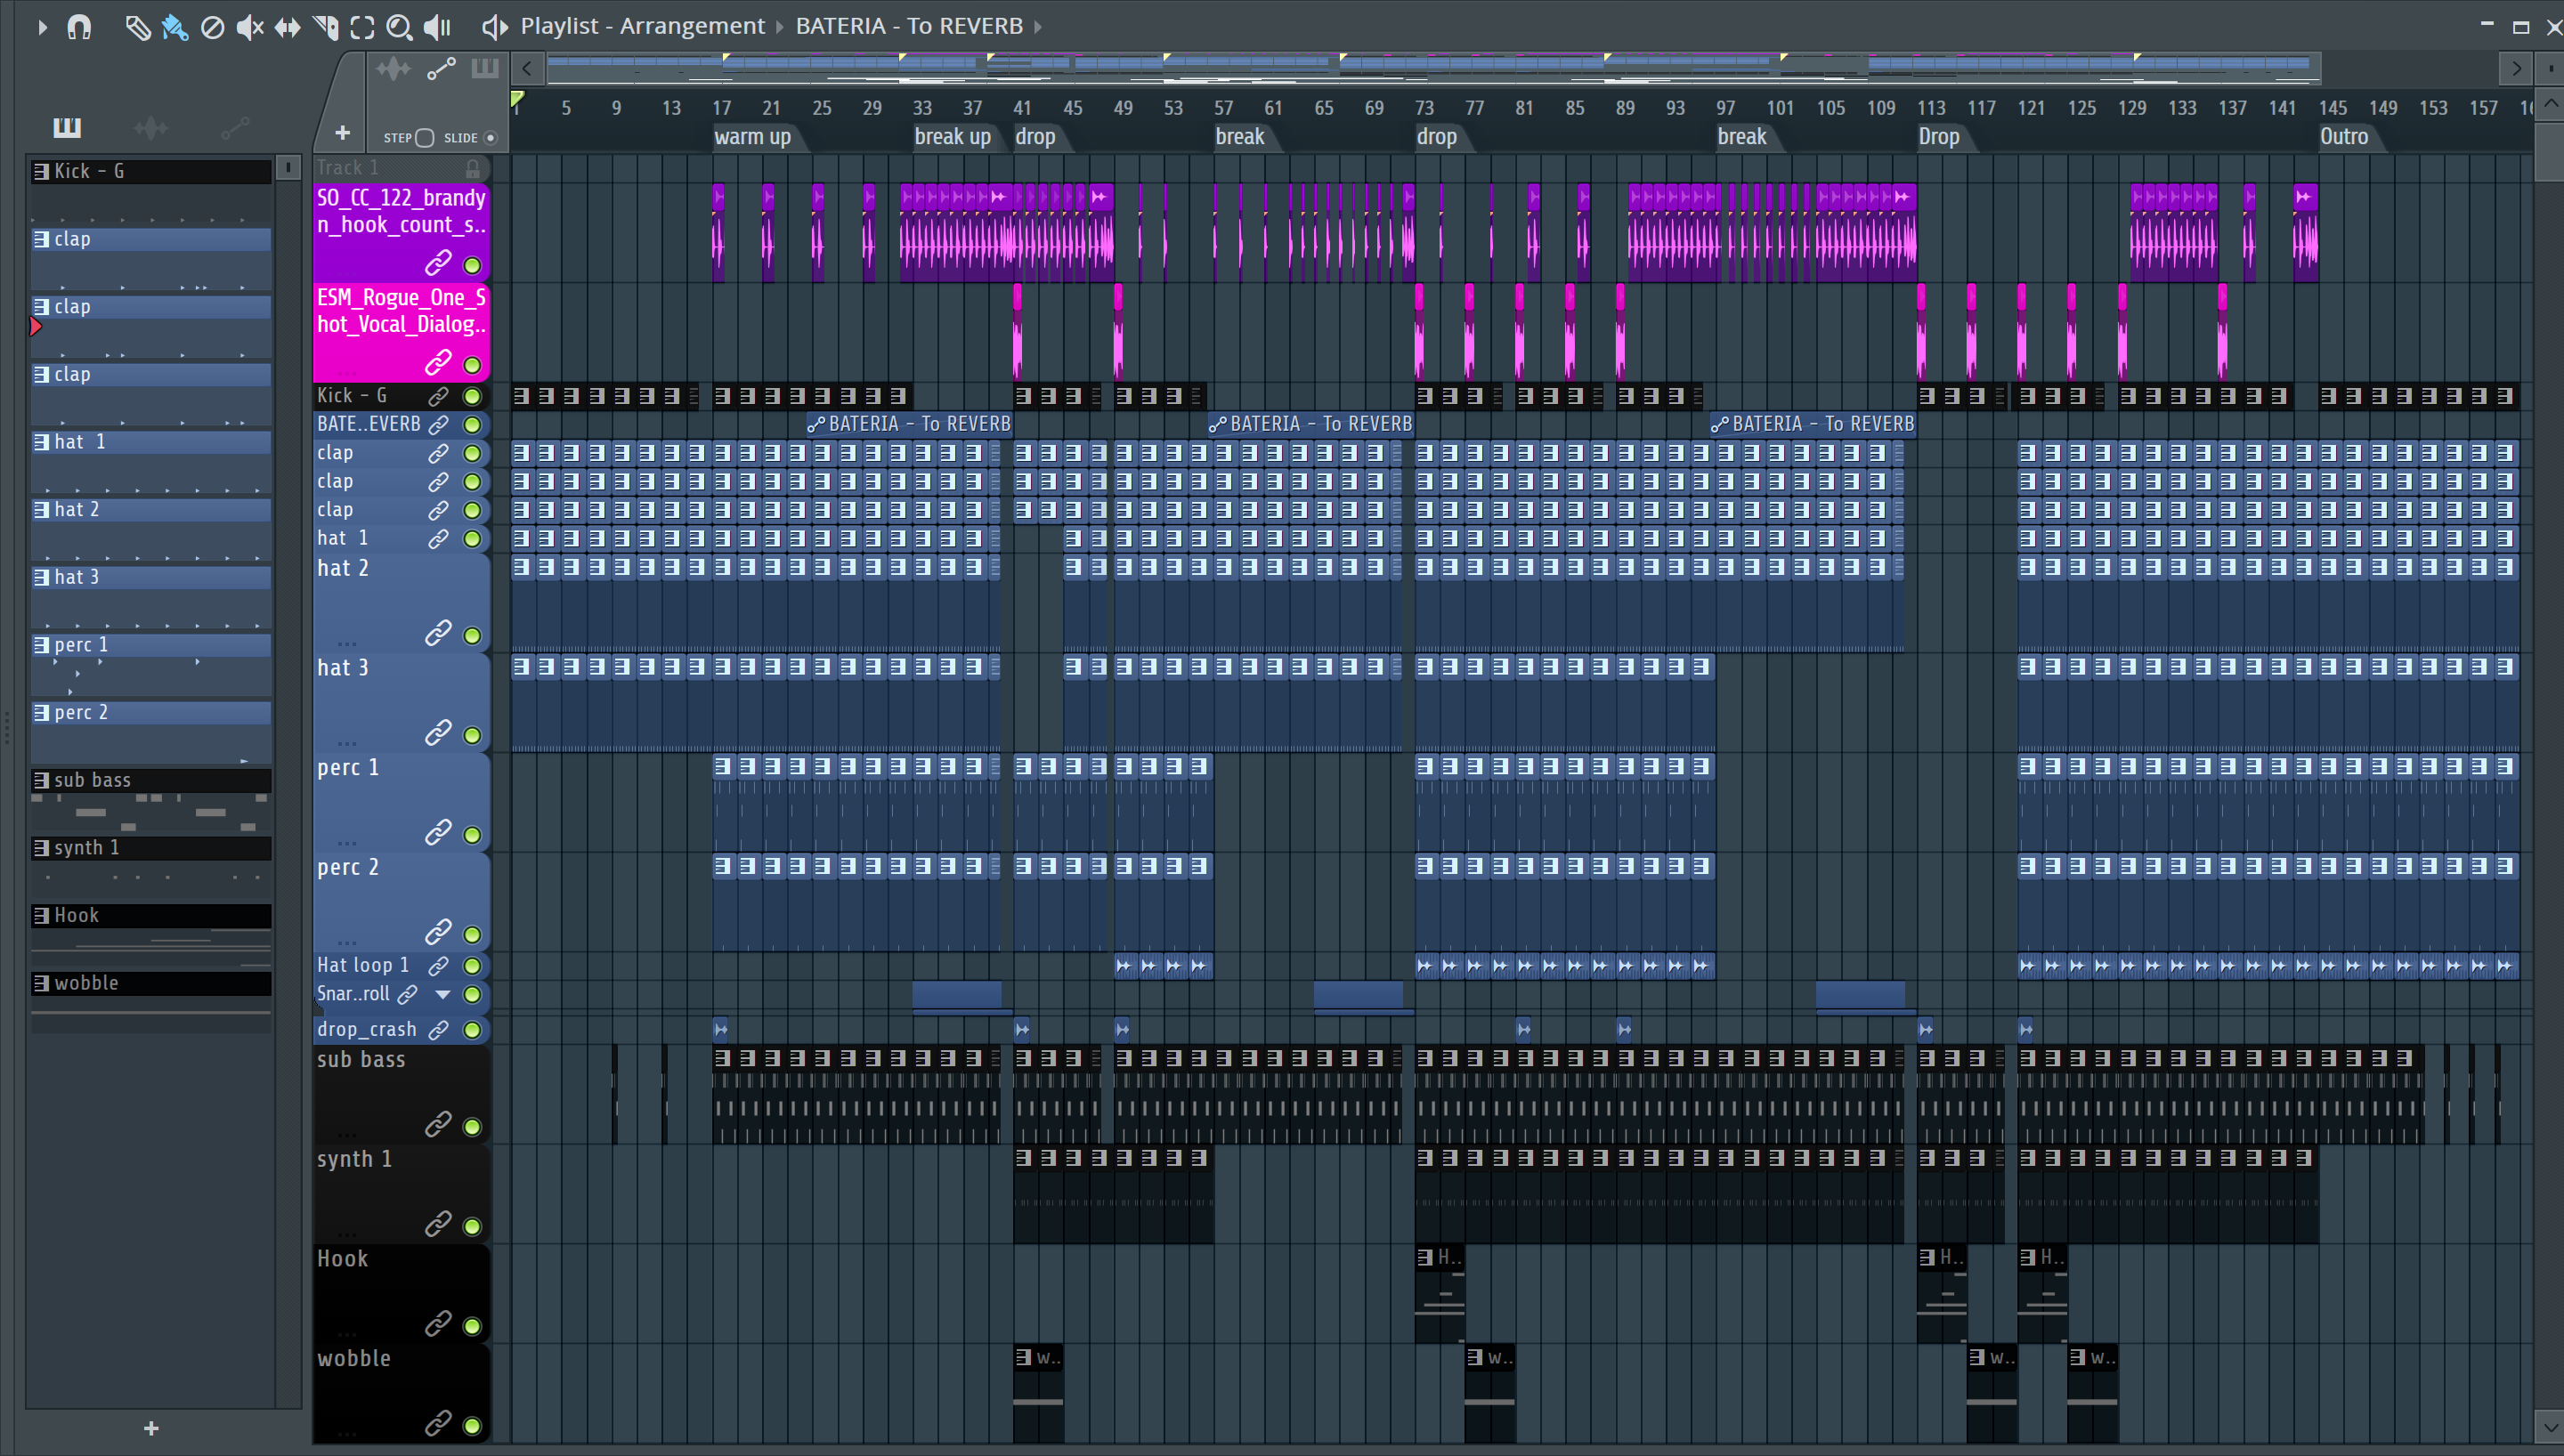2564x1456 pixels.
Task: Mute the wobble playlist track
Action: 472,1426
